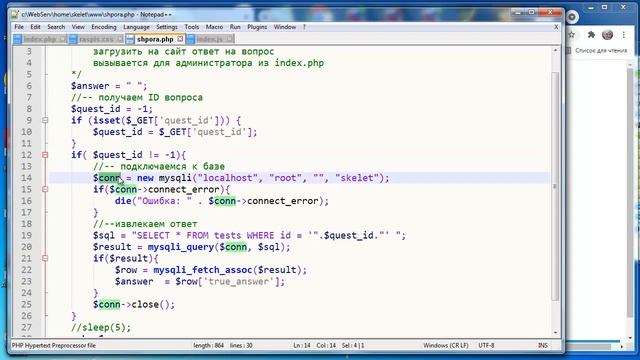Open the Macro menu
This screenshot has height=360, width=640.
(214, 27)
